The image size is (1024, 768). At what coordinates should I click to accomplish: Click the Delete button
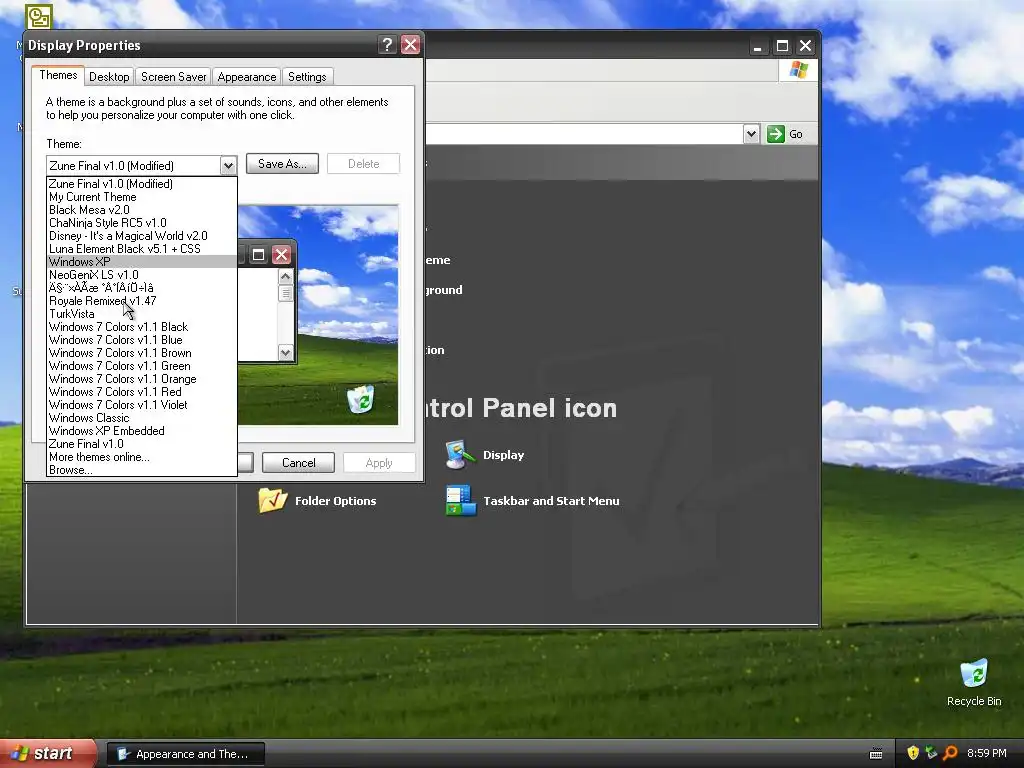pos(363,164)
